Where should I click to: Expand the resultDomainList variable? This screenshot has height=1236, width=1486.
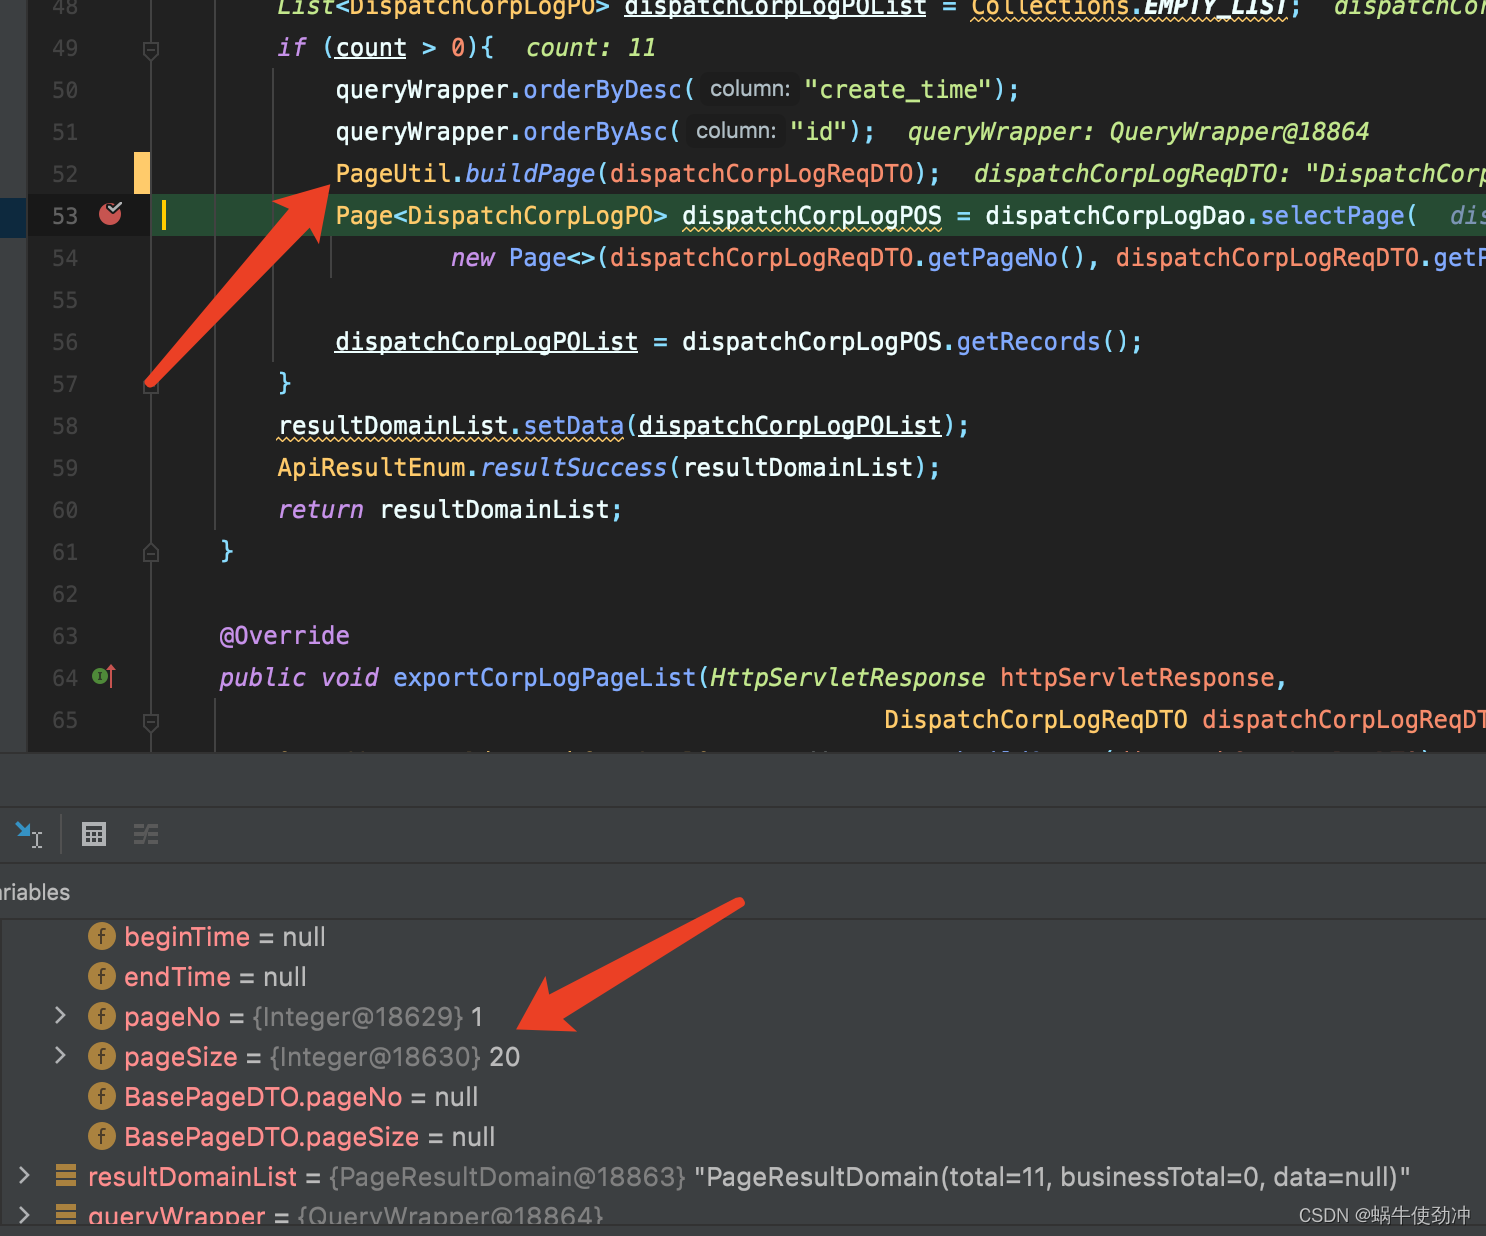pos(24,1176)
